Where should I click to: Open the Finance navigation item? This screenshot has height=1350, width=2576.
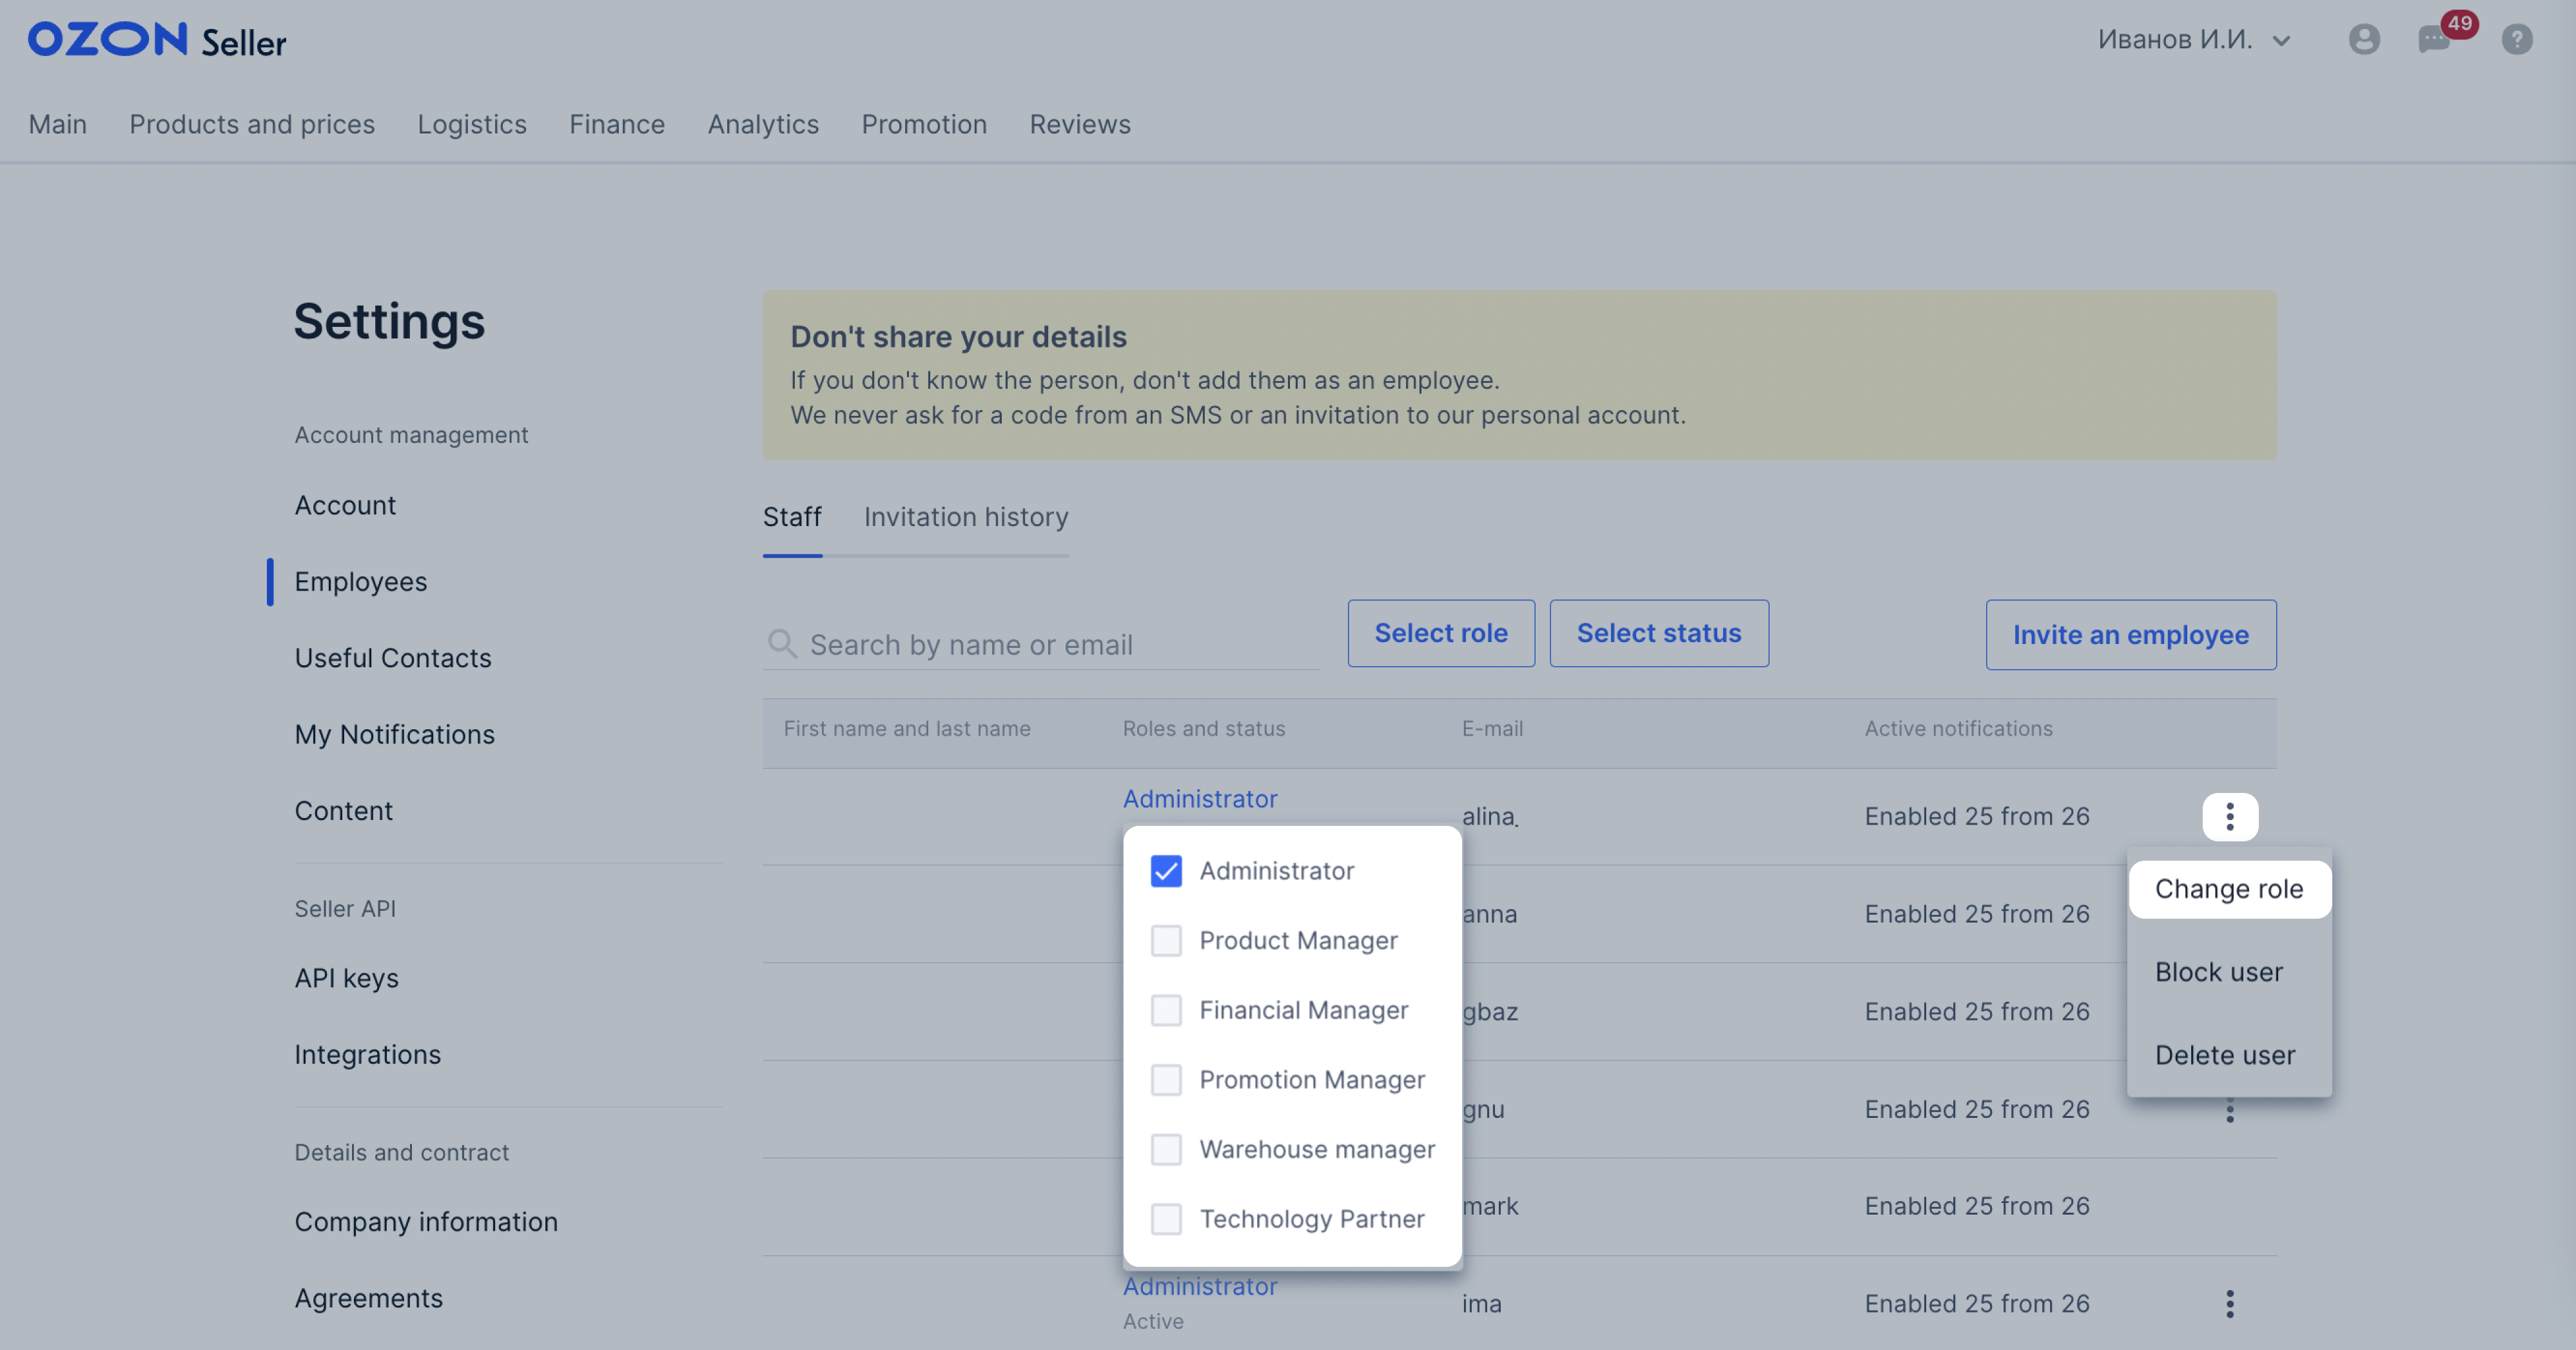(617, 124)
